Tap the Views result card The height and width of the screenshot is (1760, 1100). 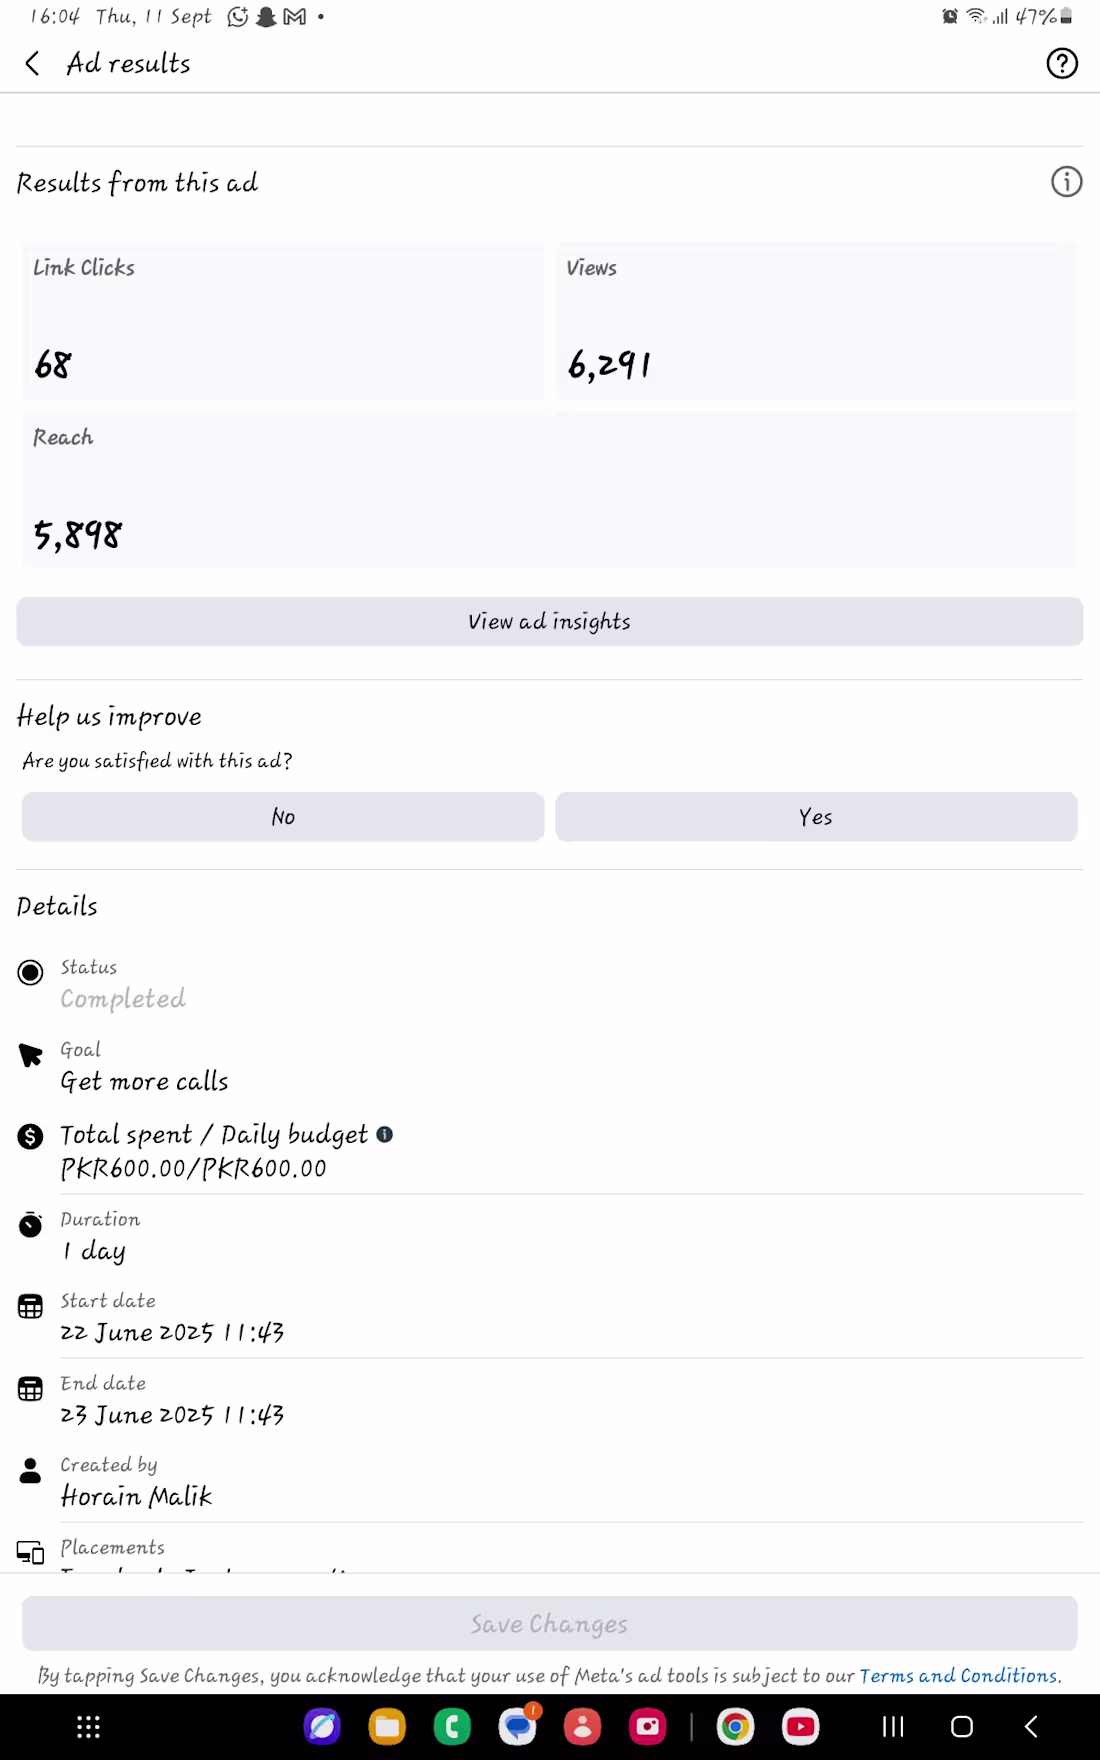816,321
